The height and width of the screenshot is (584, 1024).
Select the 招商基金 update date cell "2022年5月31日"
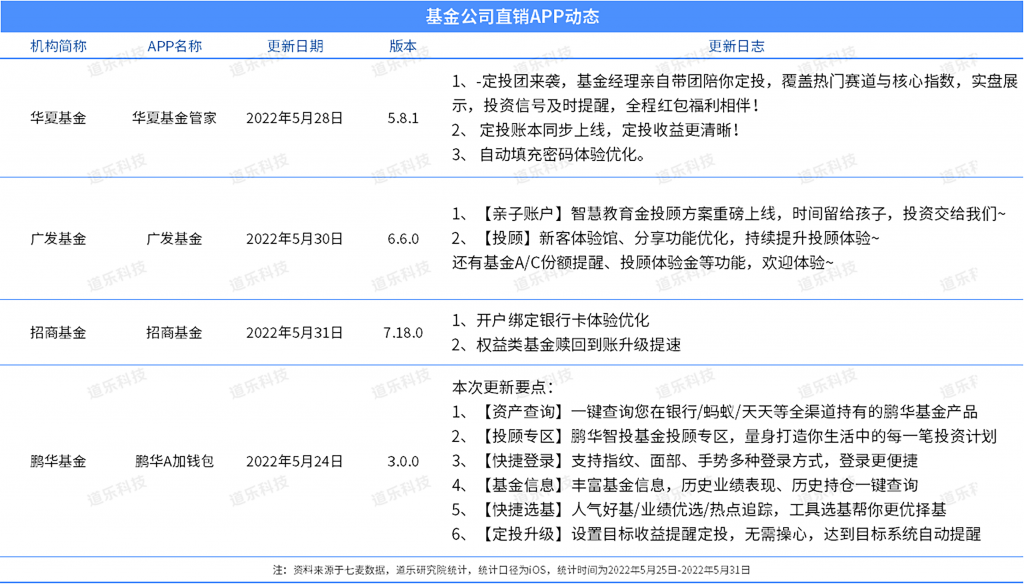click(295, 333)
